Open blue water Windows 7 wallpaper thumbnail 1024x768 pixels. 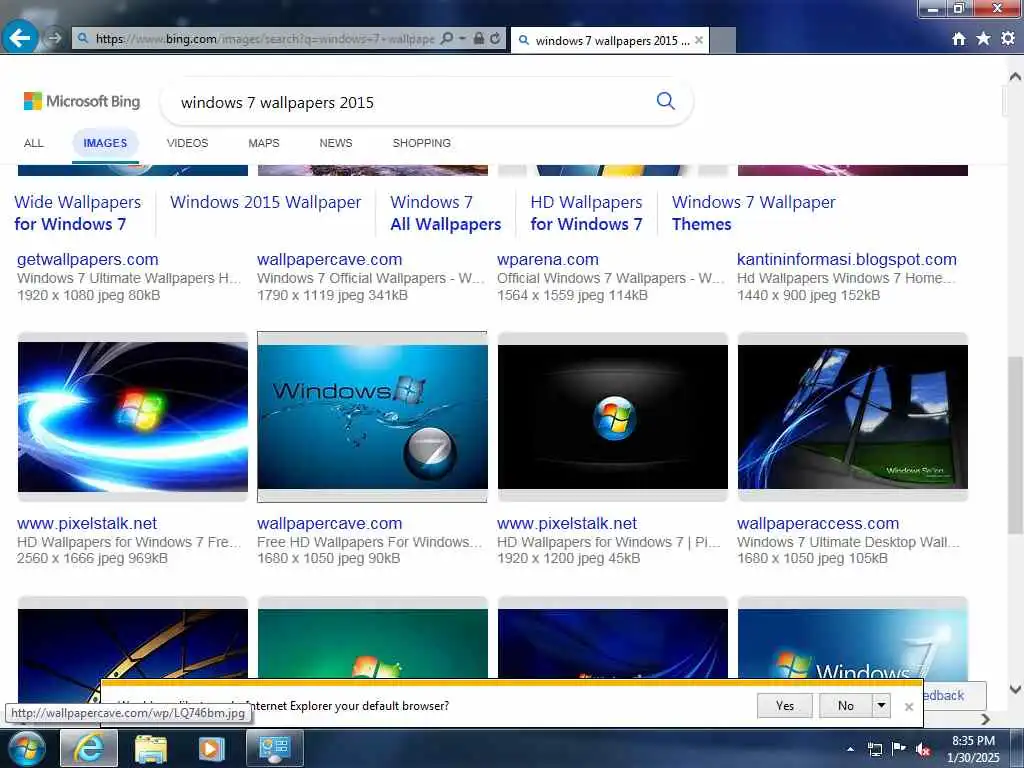pyautogui.click(x=372, y=417)
